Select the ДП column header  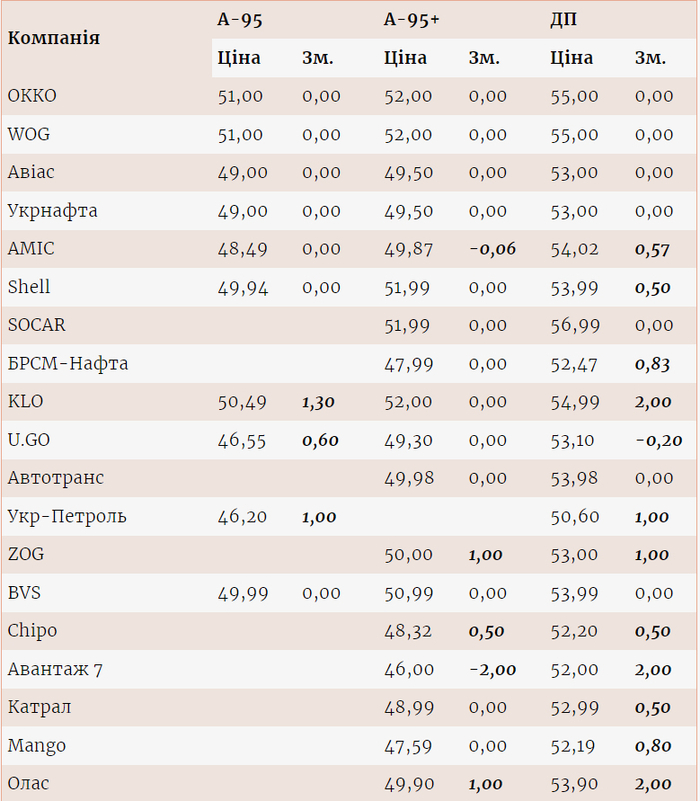pyautogui.click(x=563, y=19)
